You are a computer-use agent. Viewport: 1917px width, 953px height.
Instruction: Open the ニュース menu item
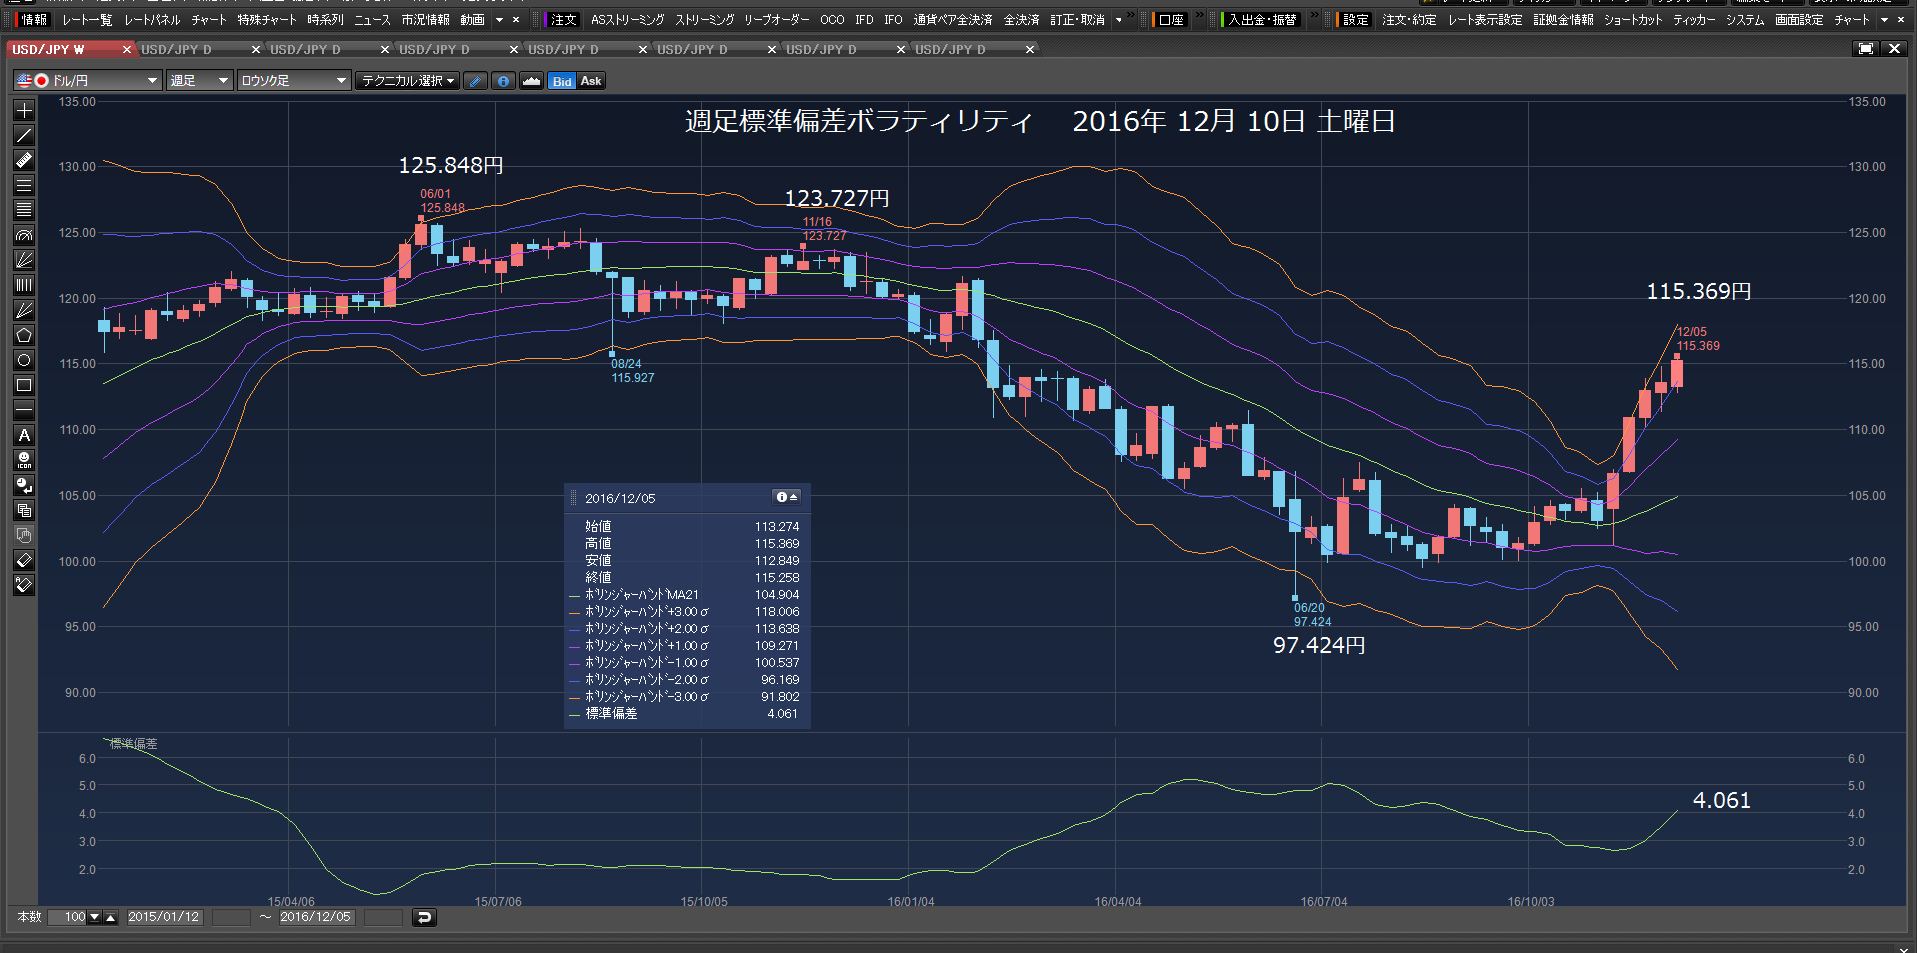(372, 20)
